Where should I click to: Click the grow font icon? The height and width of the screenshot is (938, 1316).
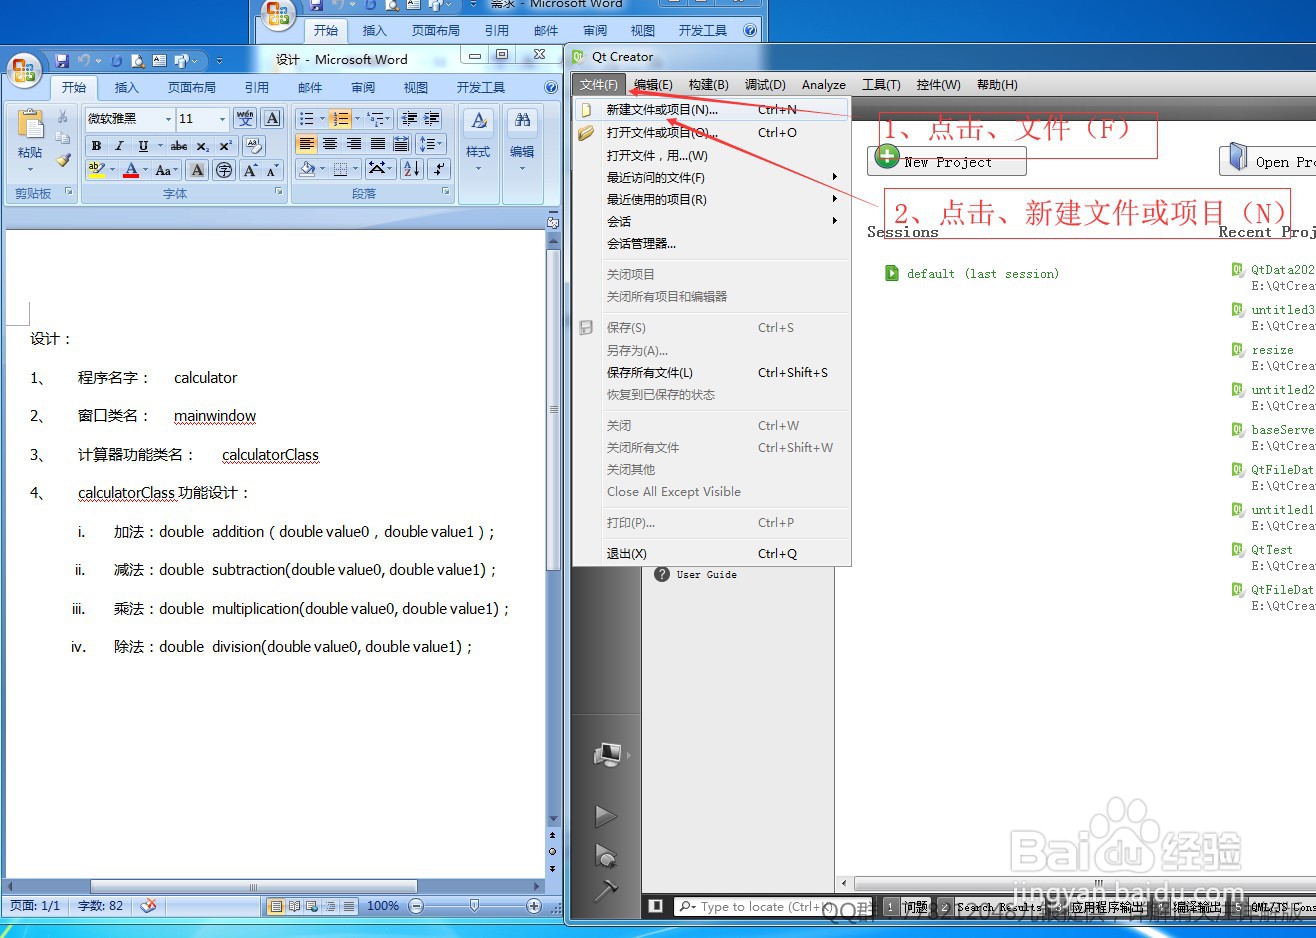[x=250, y=170]
